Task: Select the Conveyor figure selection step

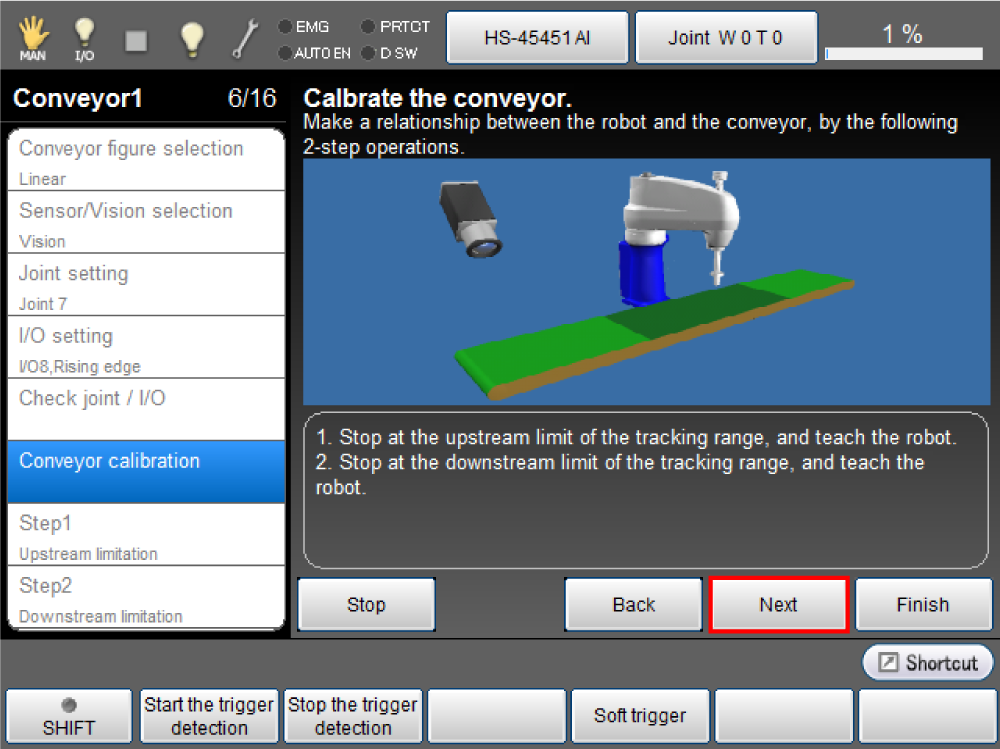Action: (146, 160)
